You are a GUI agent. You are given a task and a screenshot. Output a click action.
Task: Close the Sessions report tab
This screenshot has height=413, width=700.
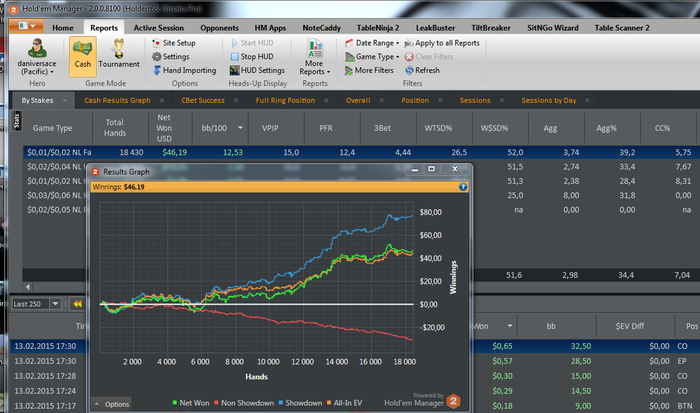(502, 100)
